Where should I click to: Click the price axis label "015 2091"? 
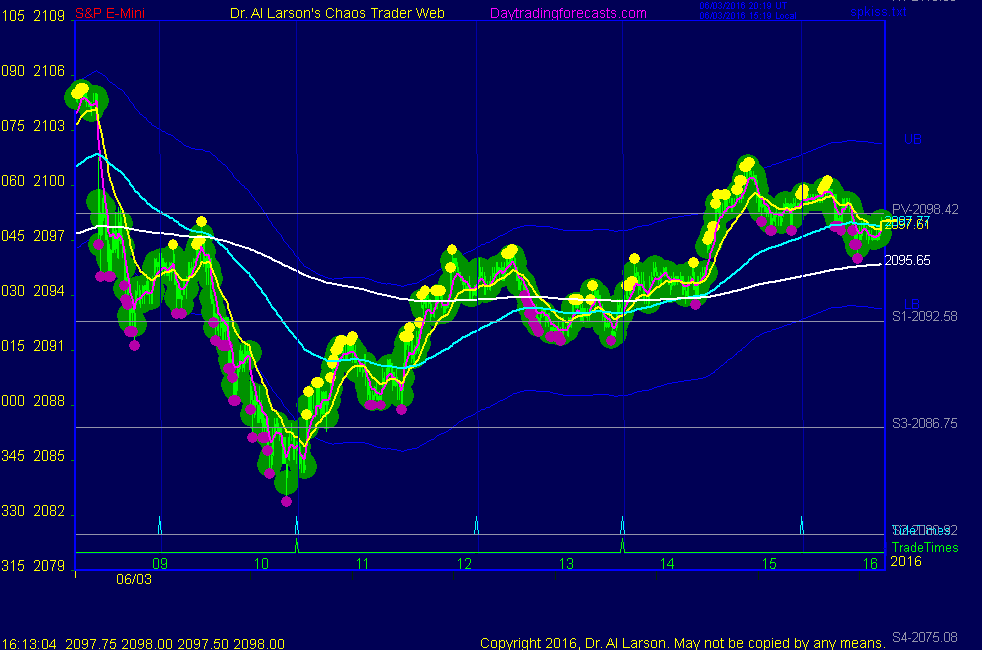tap(33, 346)
